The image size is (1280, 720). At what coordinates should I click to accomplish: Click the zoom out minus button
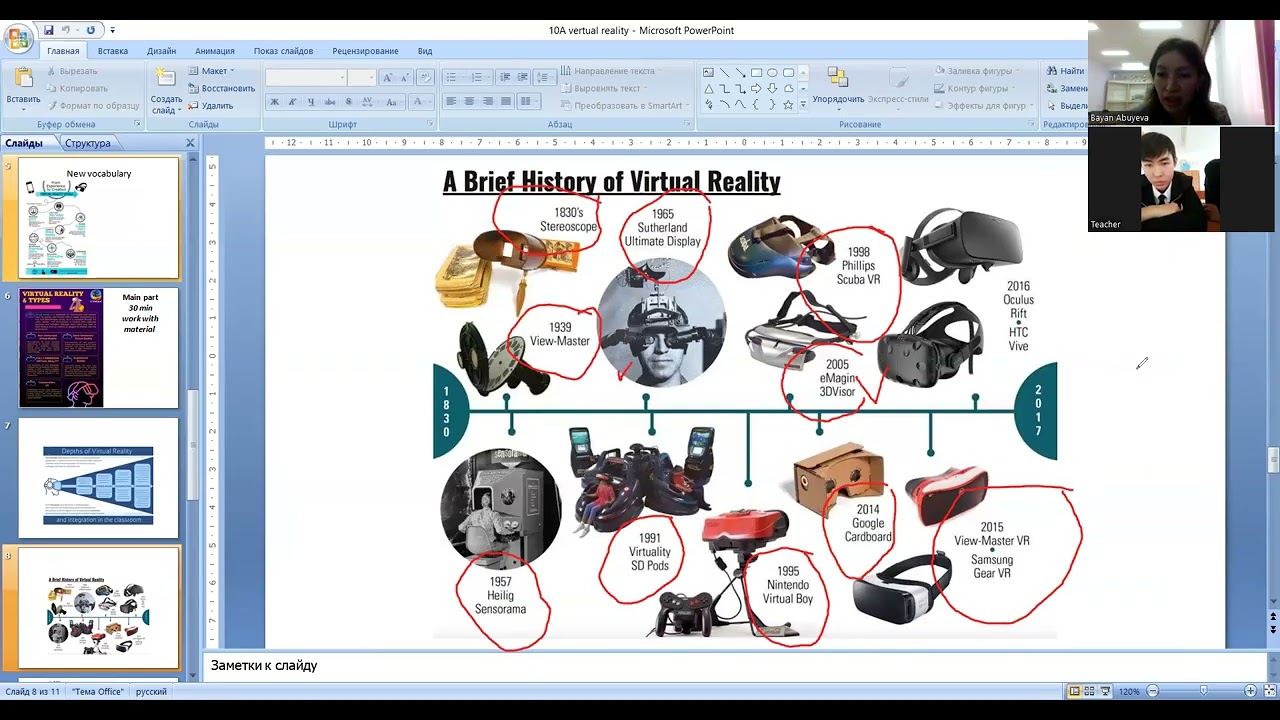point(1152,691)
